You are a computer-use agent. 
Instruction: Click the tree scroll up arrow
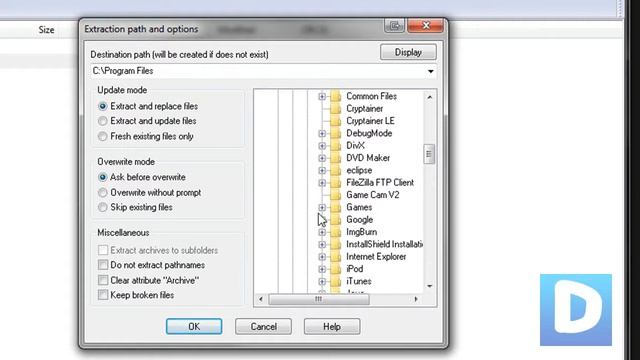click(x=429, y=97)
